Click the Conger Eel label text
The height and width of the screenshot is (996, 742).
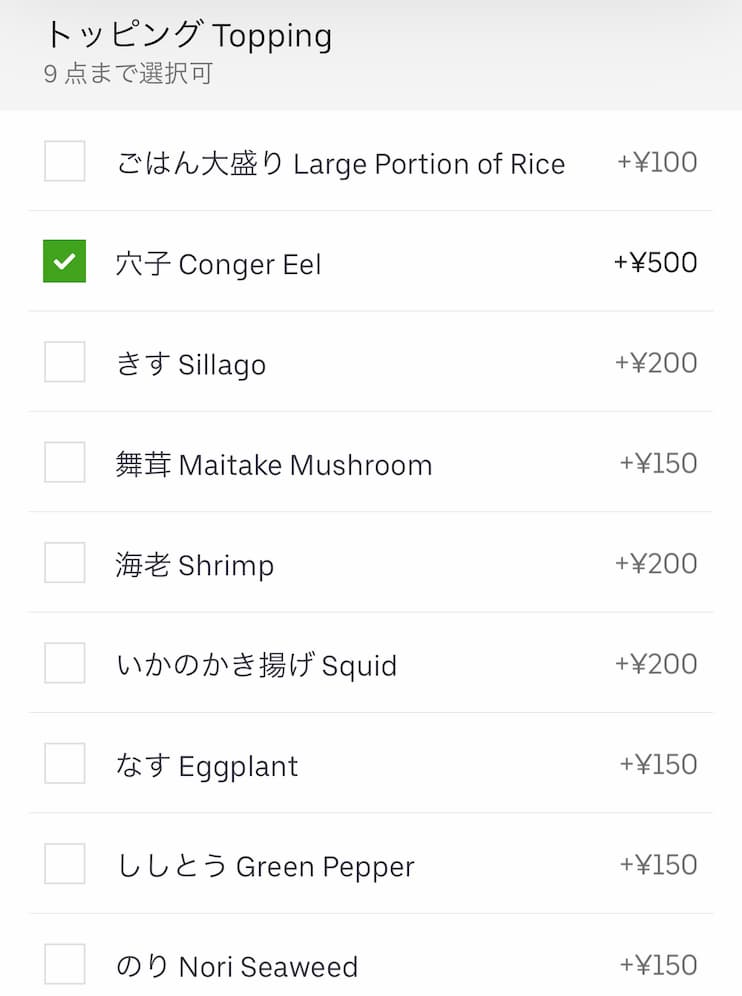tap(218, 265)
